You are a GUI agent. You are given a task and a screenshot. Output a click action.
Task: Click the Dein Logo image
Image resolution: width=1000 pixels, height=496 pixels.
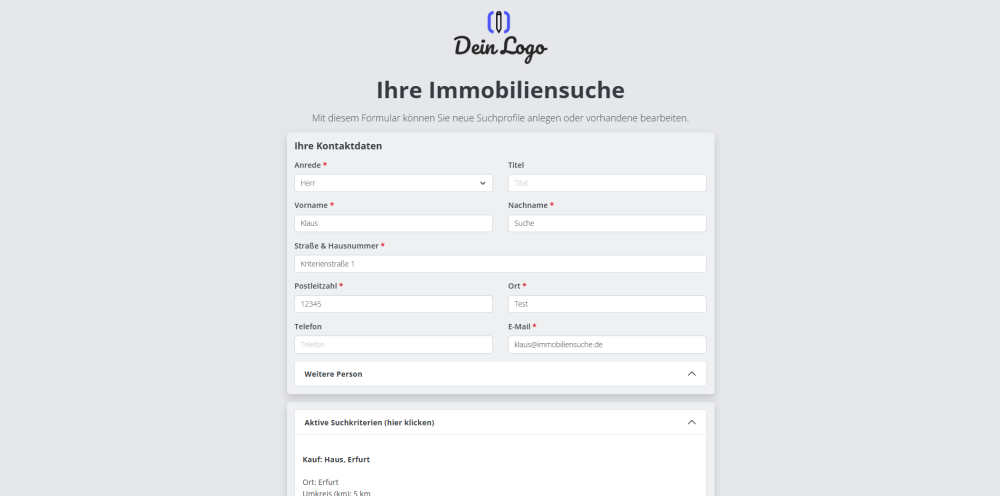(500, 37)
